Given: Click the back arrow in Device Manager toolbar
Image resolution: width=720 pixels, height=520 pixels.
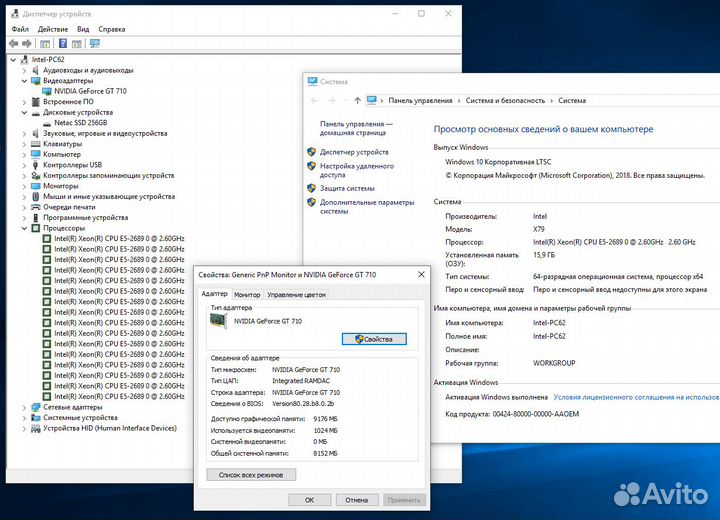Looking at the screenshot, I should pos(13,44).
